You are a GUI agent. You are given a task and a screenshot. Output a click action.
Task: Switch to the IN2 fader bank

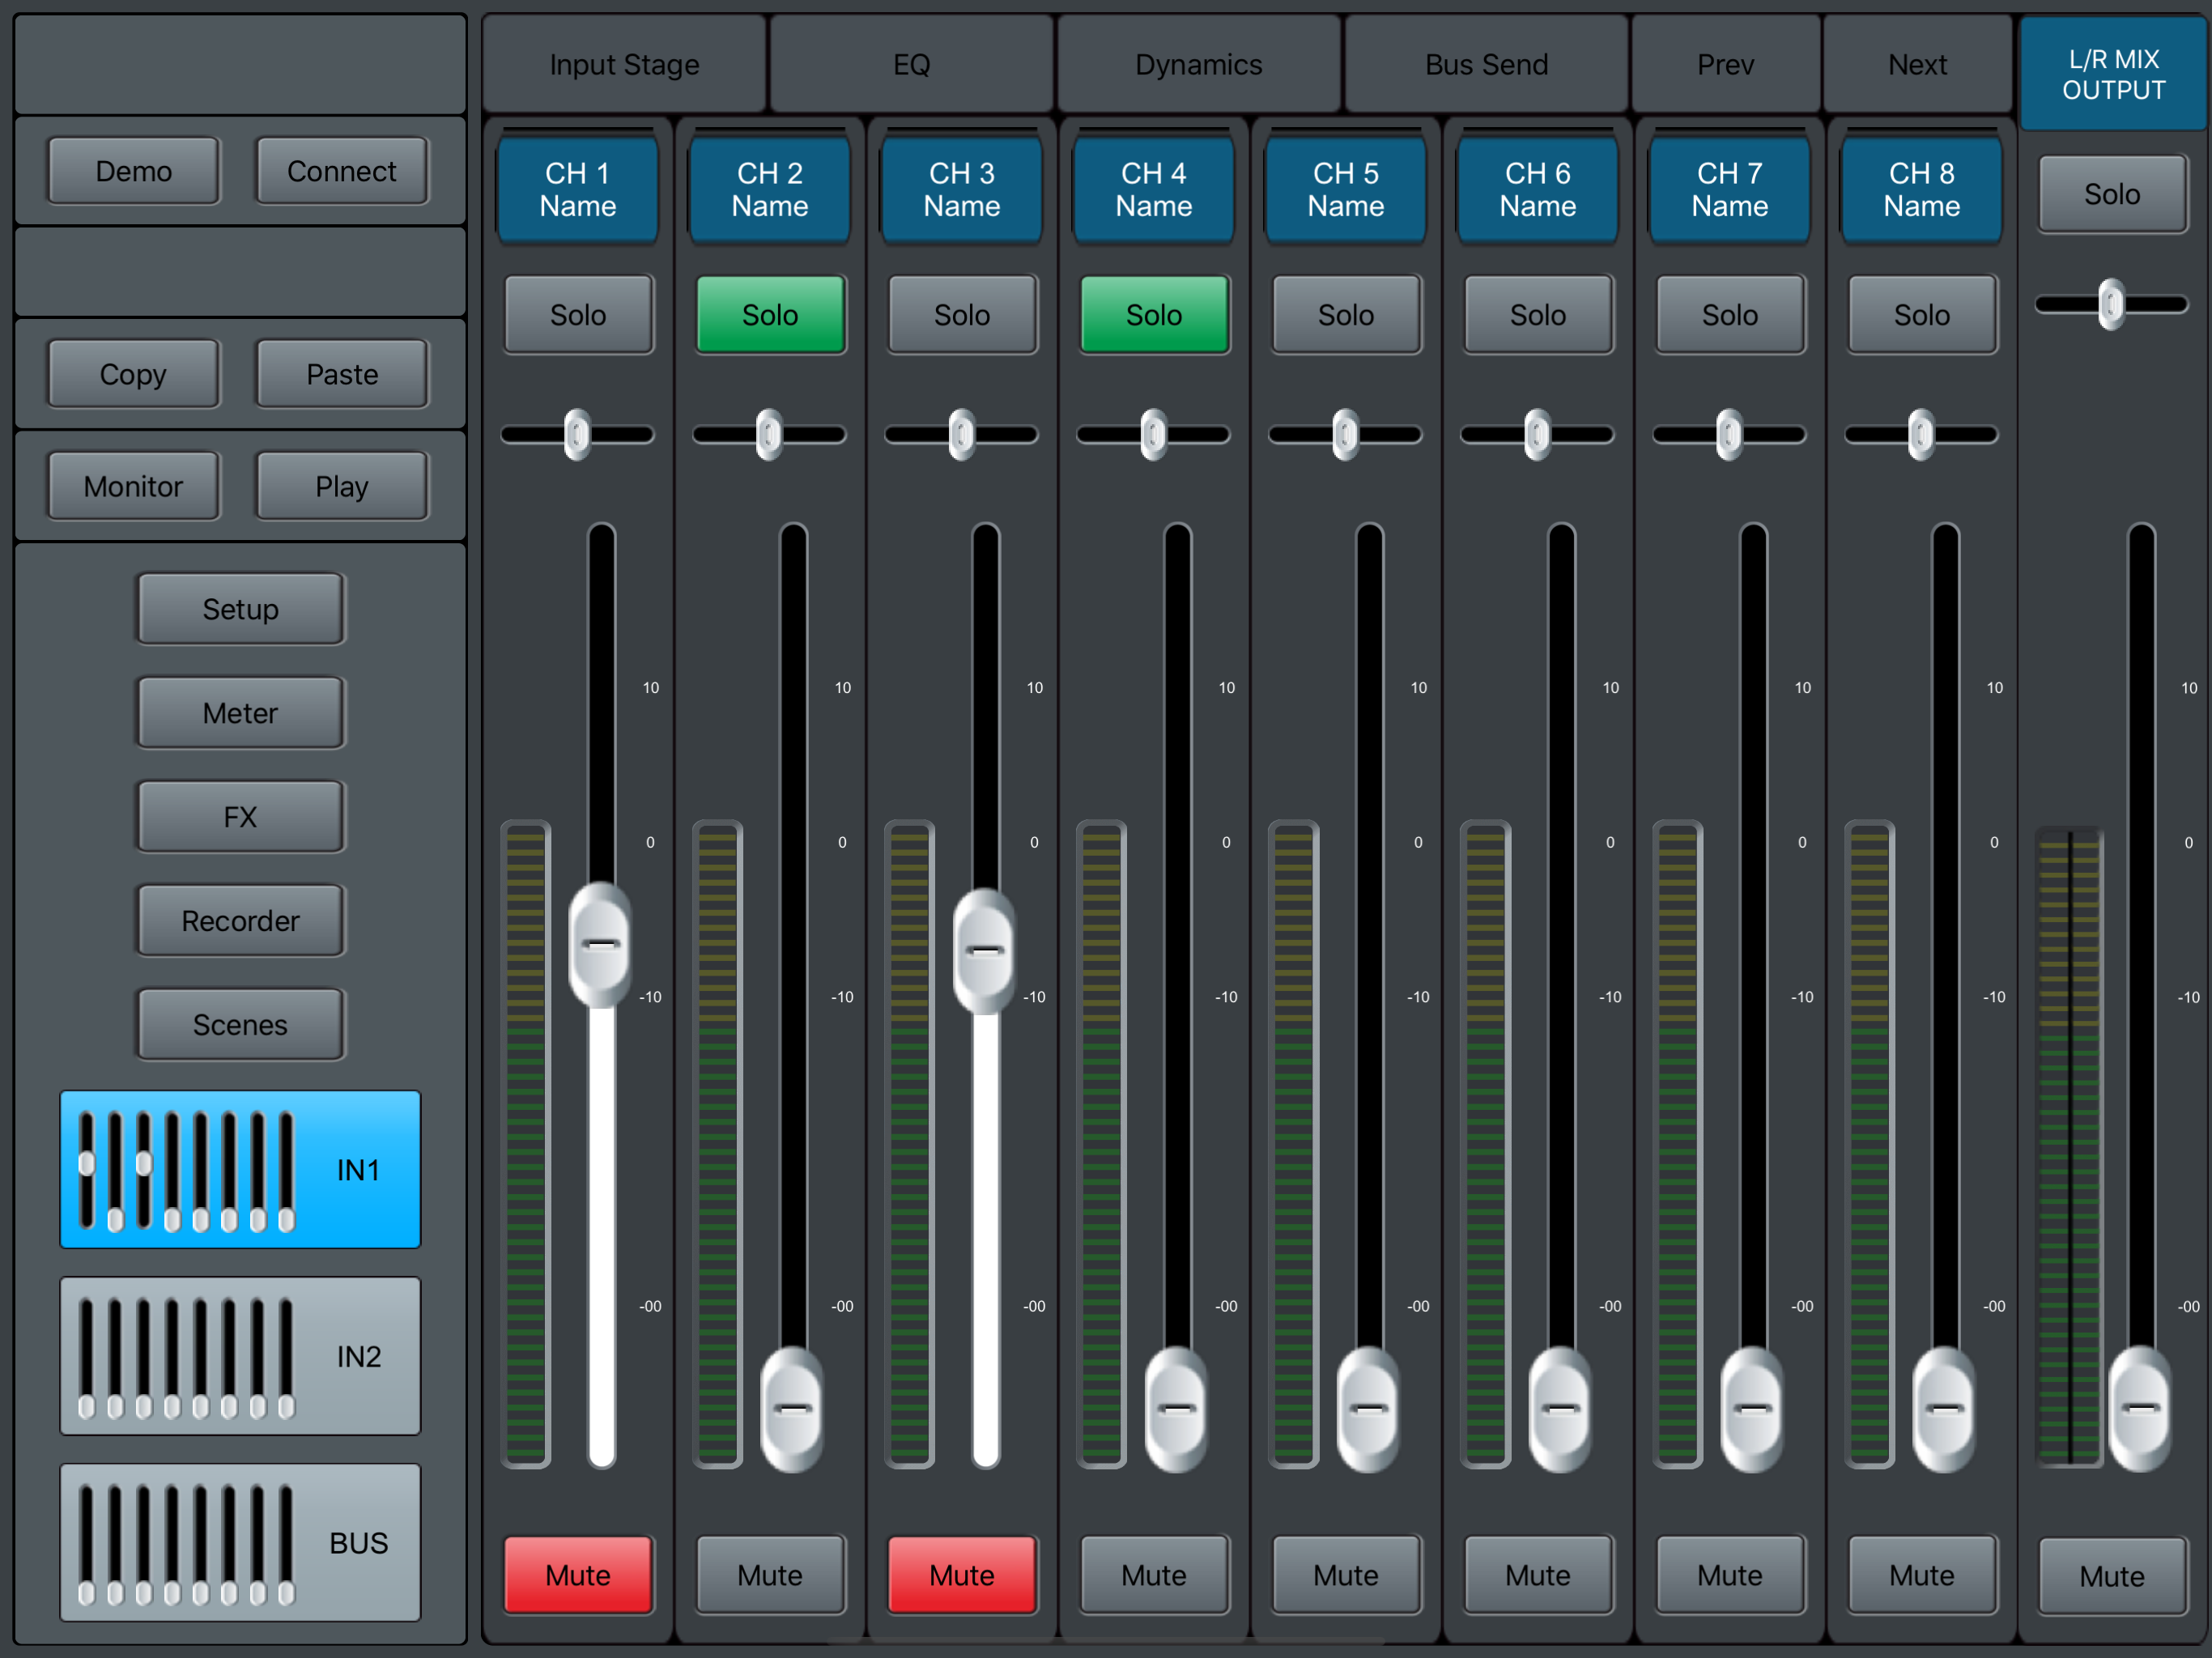point(240,1356)
